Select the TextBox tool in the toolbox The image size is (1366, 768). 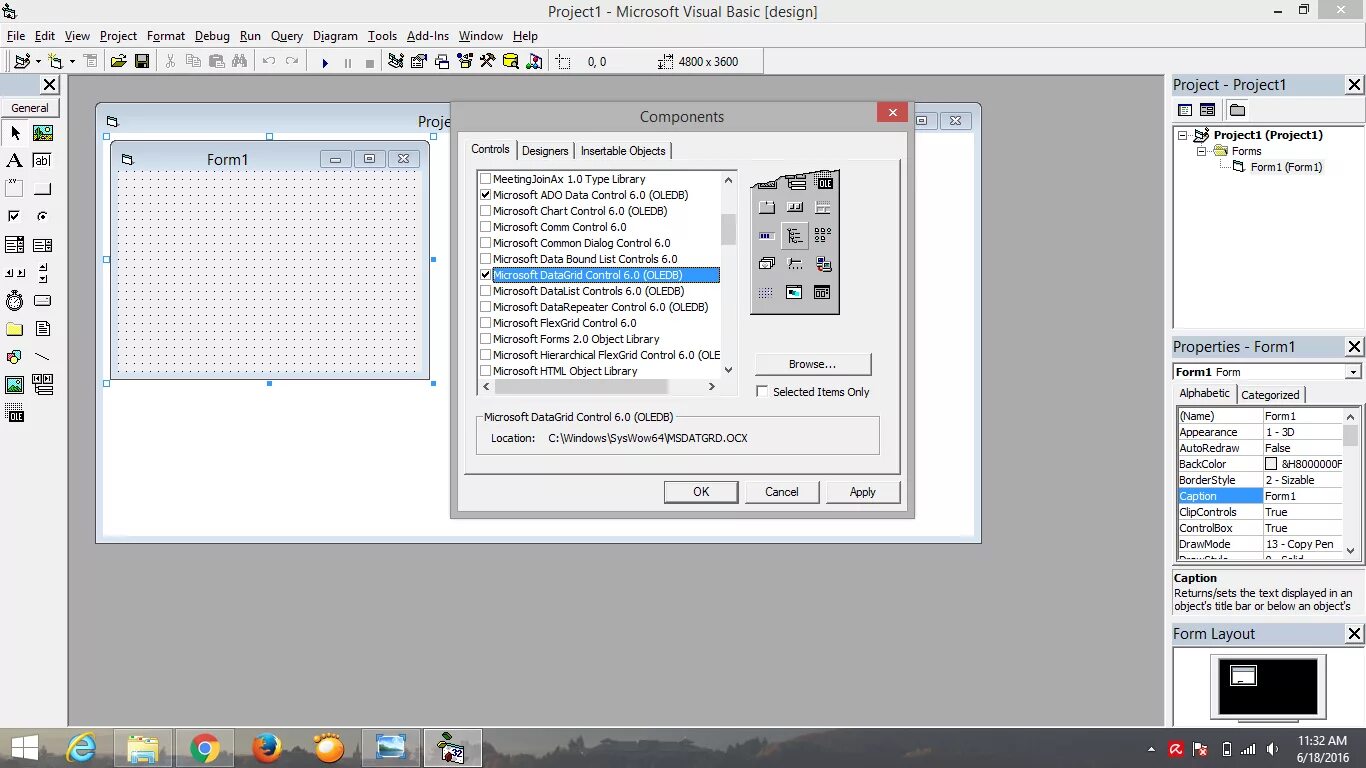[x=43, y=161]
